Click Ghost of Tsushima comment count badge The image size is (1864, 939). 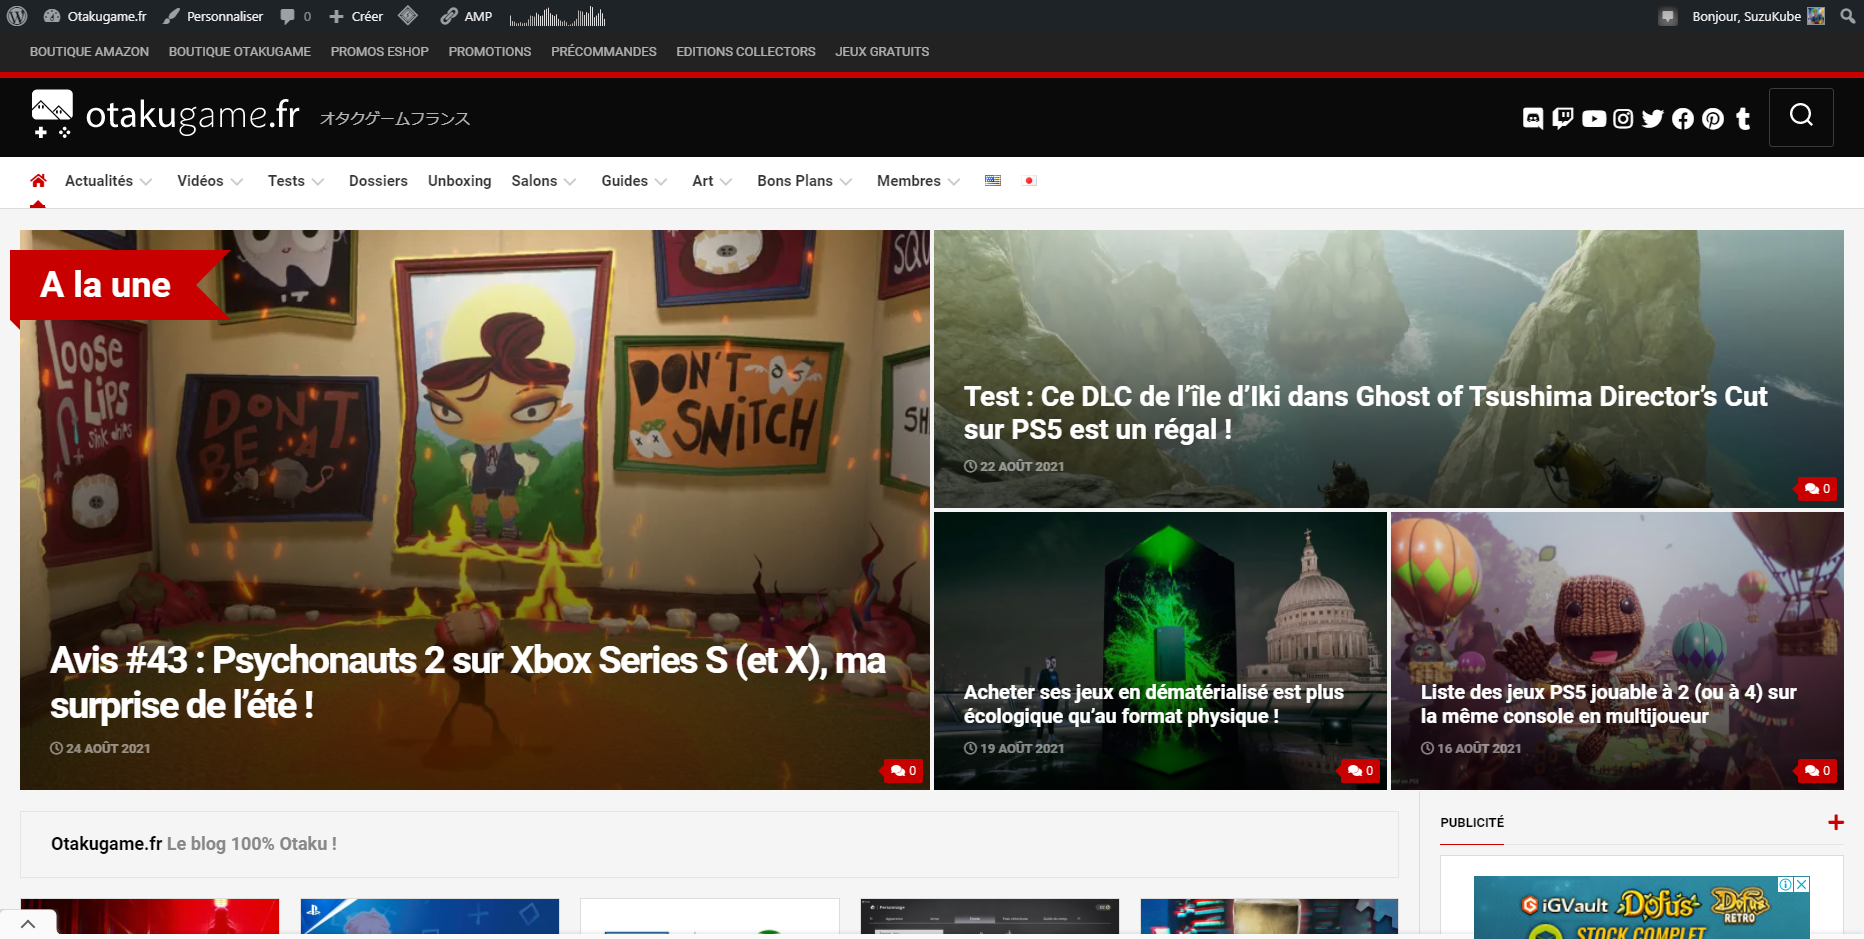coord(1817,489)
